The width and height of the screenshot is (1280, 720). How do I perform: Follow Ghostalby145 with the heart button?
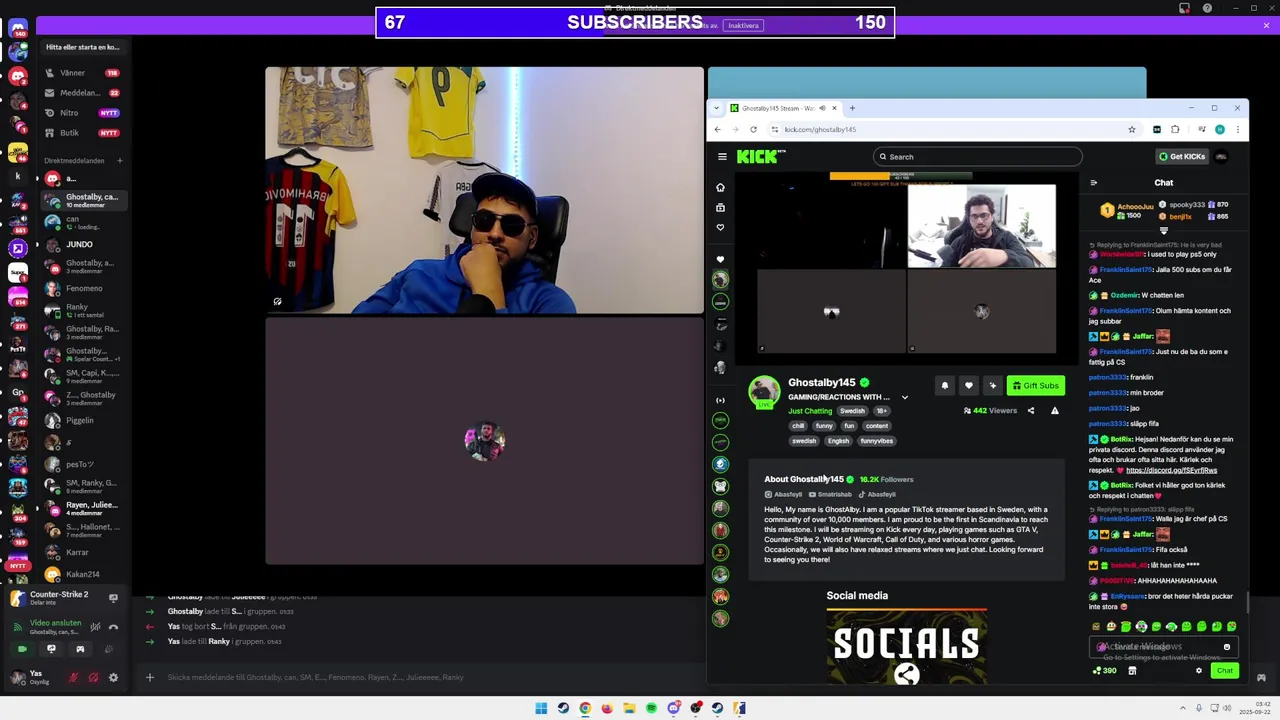(968, 385)
